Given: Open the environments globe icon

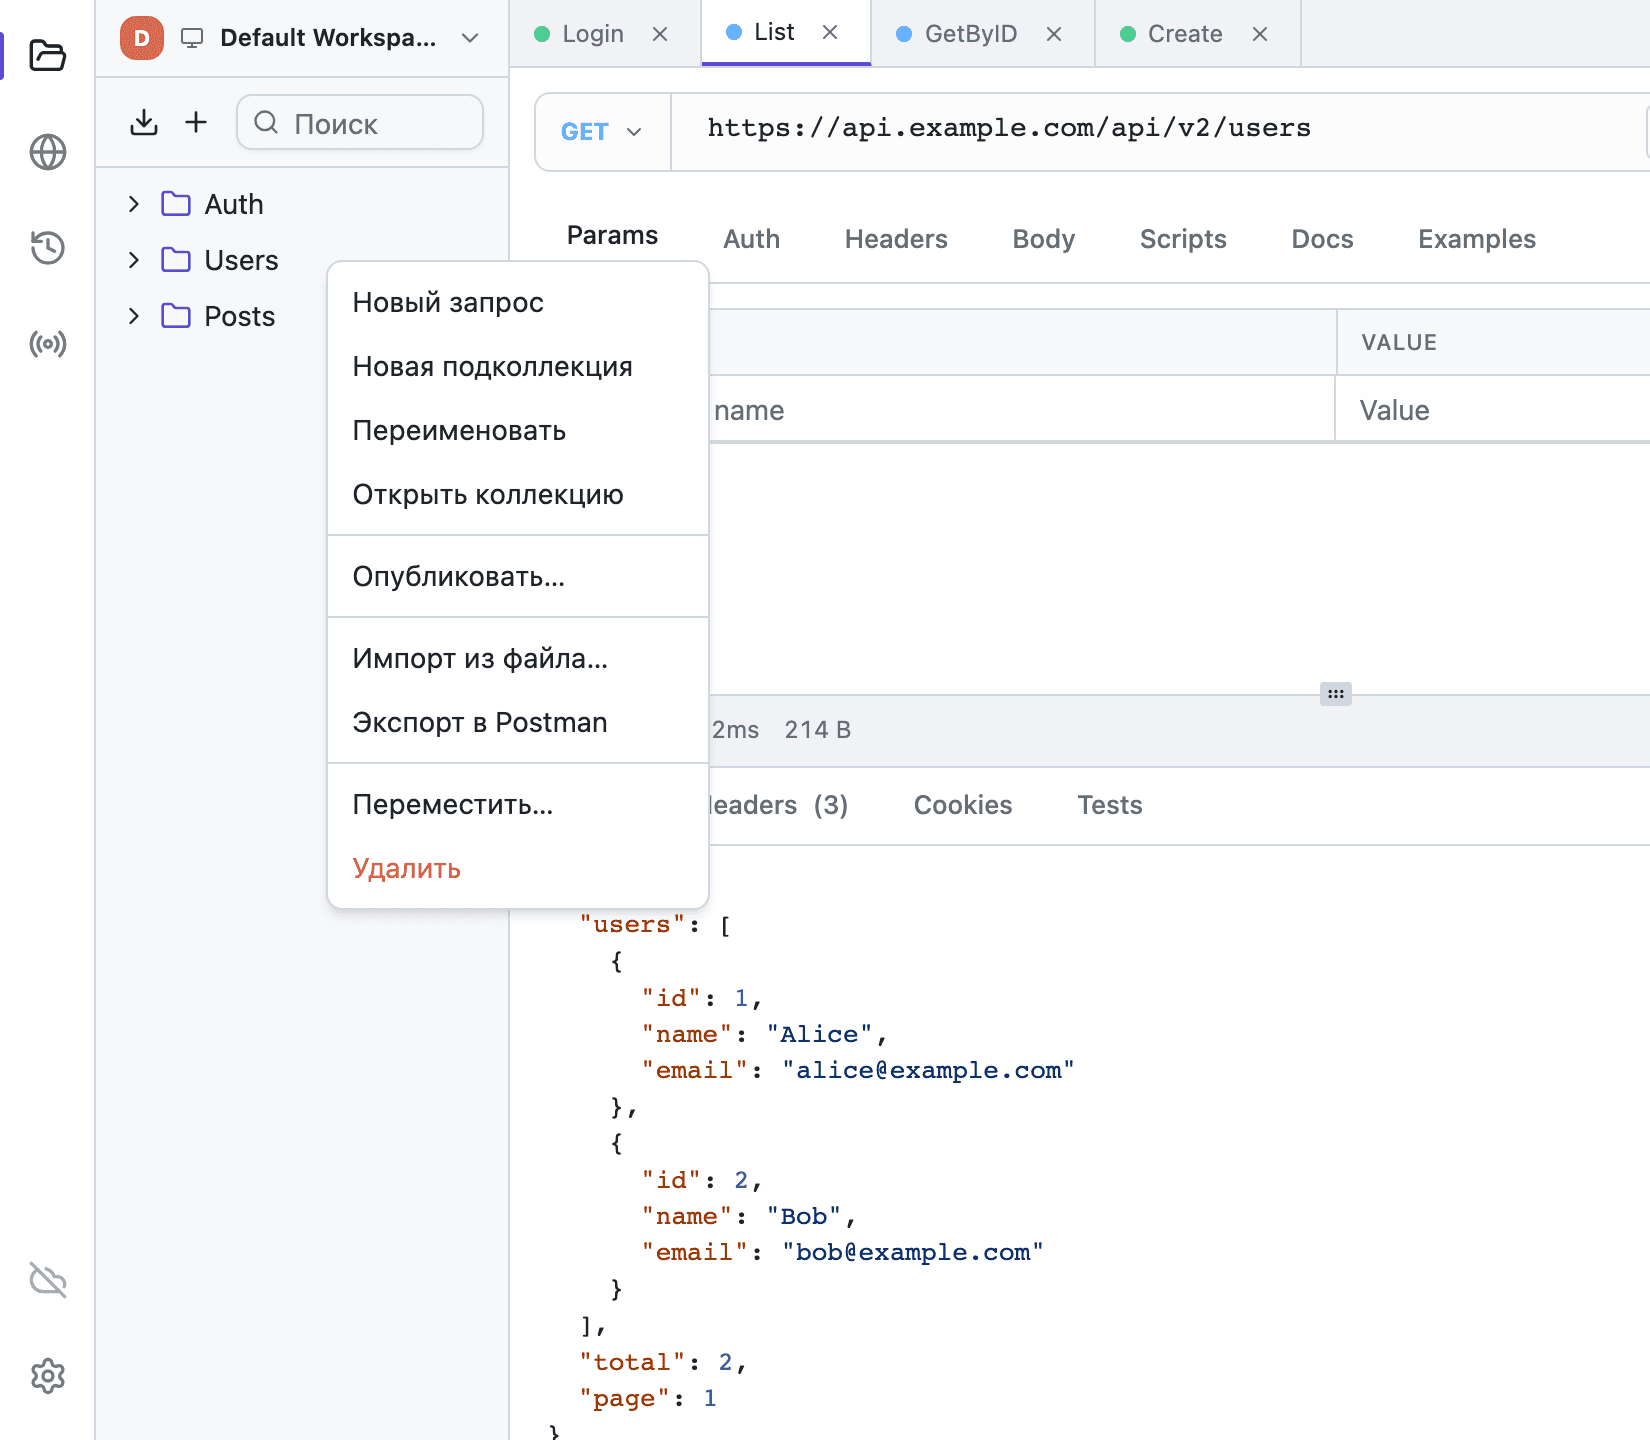Looking at the screenshot, I should (47, 152).
